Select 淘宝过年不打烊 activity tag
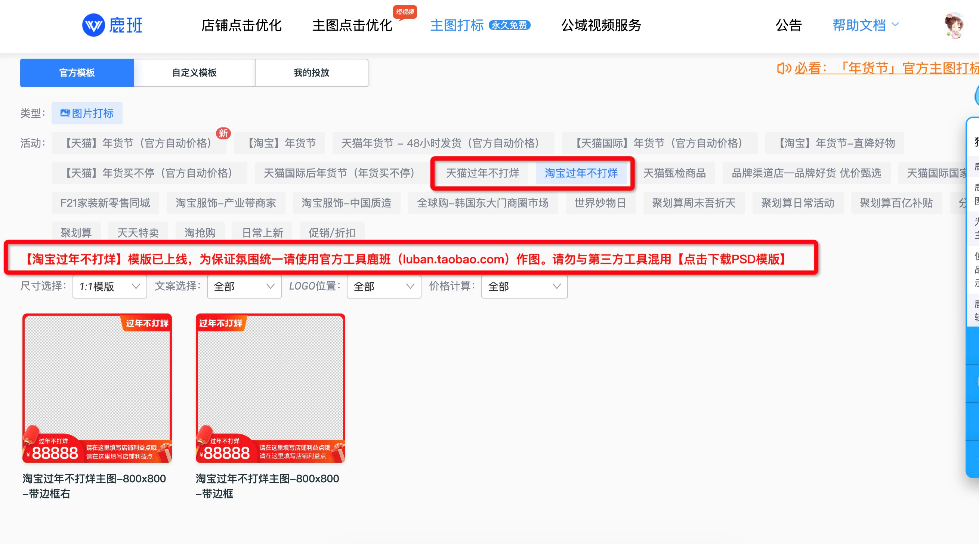This screenshot has height=544, width=979. (x=581, y=173)
